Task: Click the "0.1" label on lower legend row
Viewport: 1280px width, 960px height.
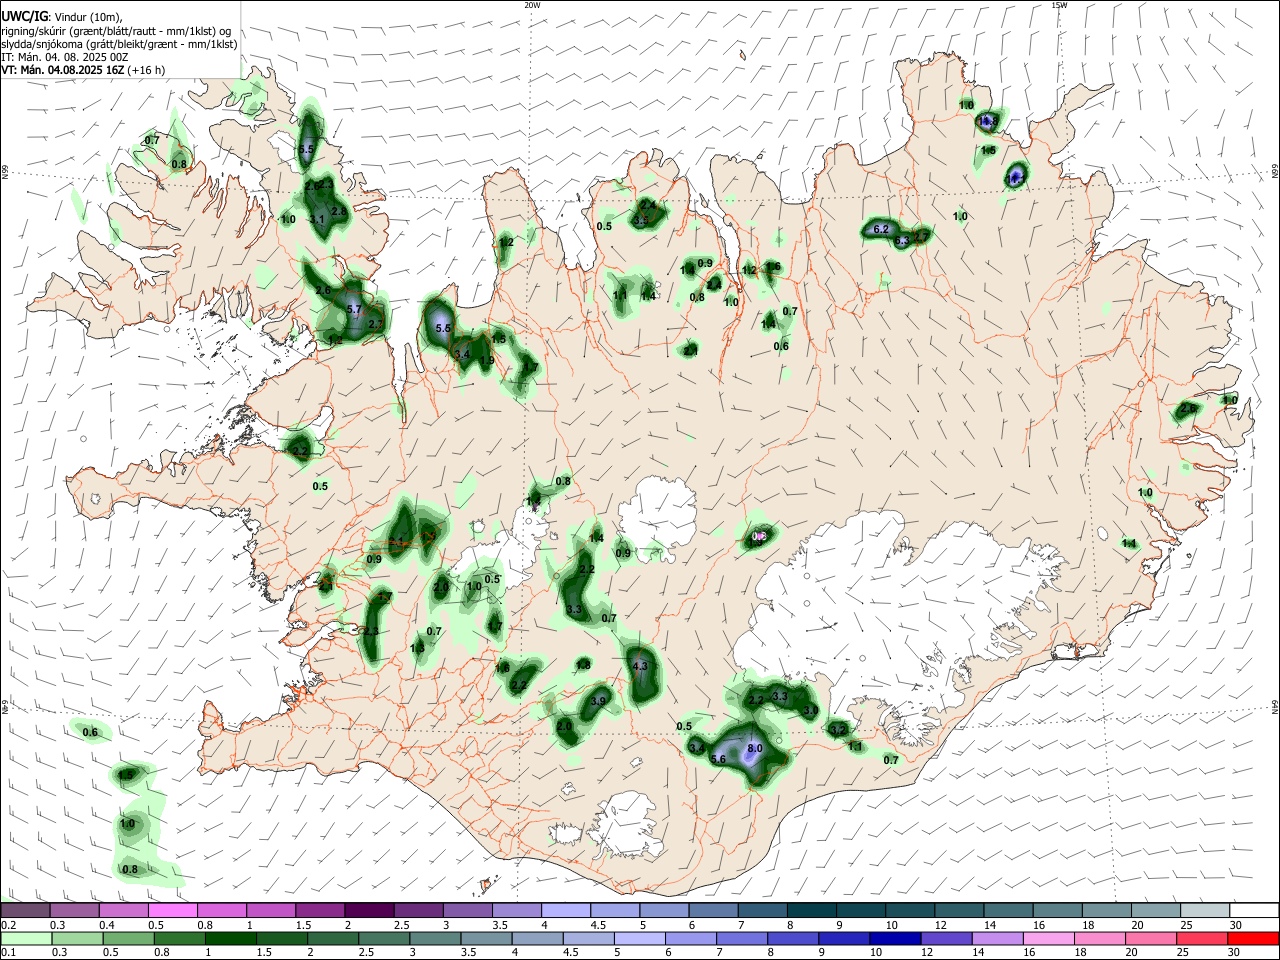Action: click(8, 954)
